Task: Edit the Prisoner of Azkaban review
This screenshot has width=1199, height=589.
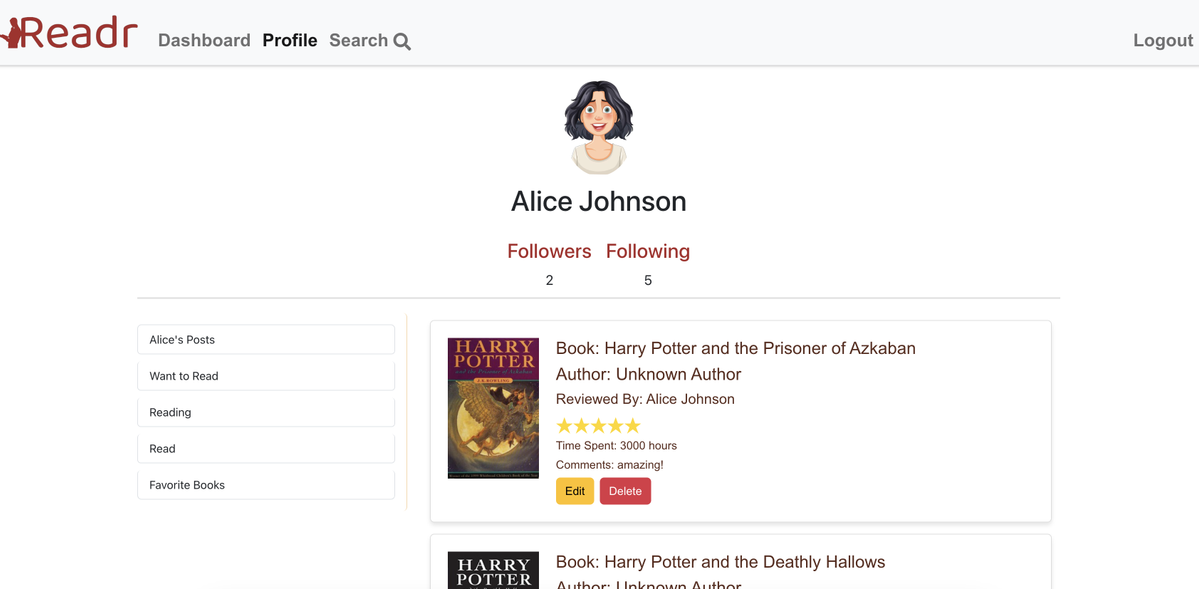Action: [575, 491]
